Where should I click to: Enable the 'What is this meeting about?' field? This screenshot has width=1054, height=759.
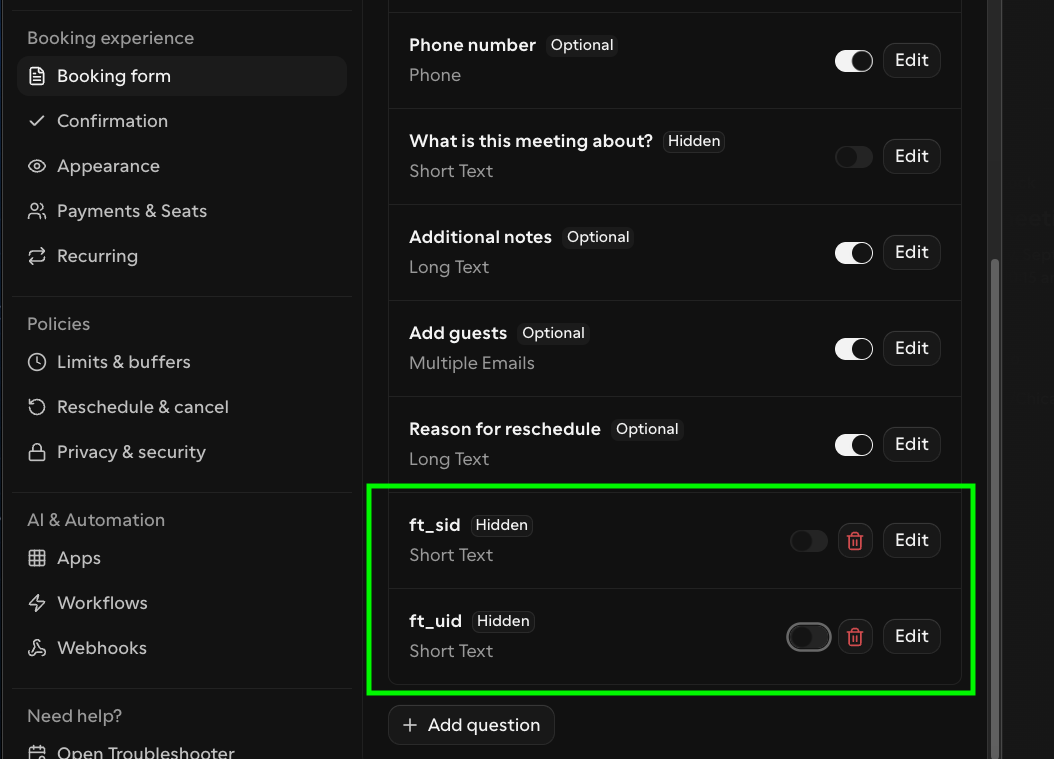[x=854, y=157]
